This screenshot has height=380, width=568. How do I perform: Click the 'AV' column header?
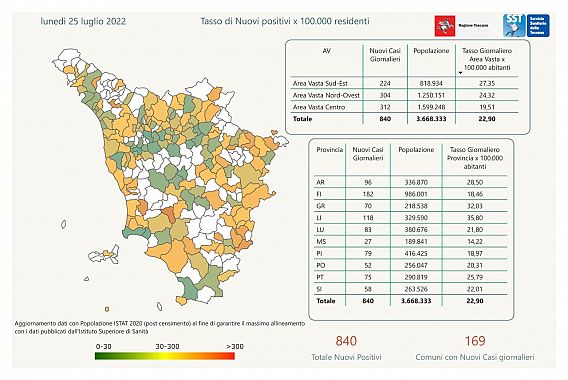click(326, 51)
